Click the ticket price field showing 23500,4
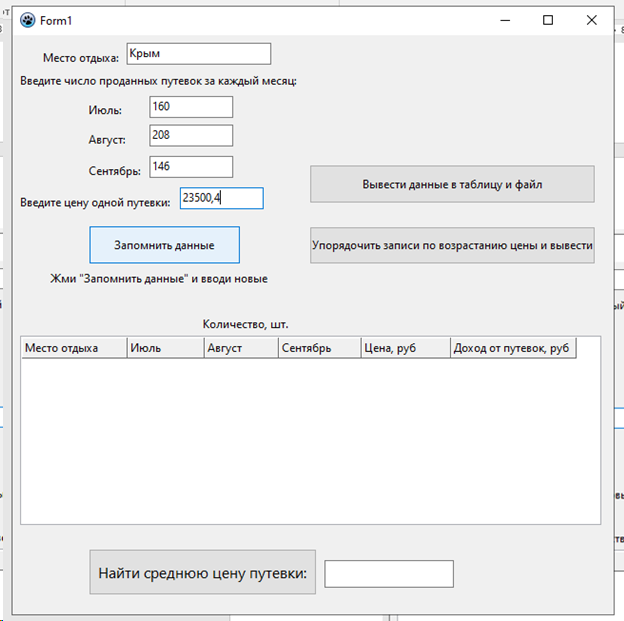 click(221, 199)
